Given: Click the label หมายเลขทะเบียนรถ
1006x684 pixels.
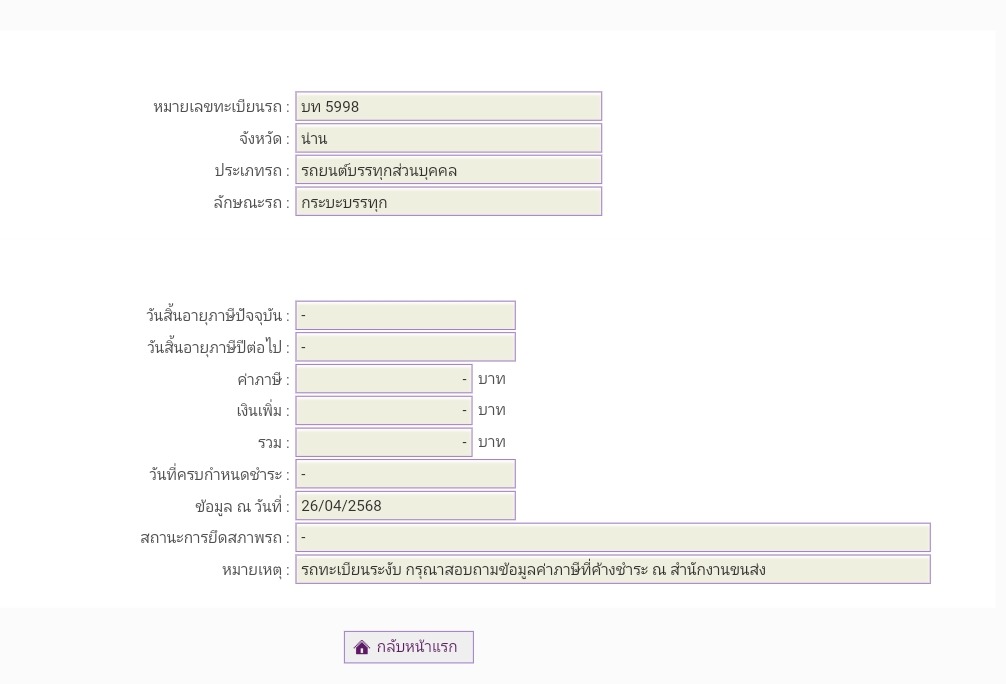Looking at the screenshot, I should click(x=221, y=107).
